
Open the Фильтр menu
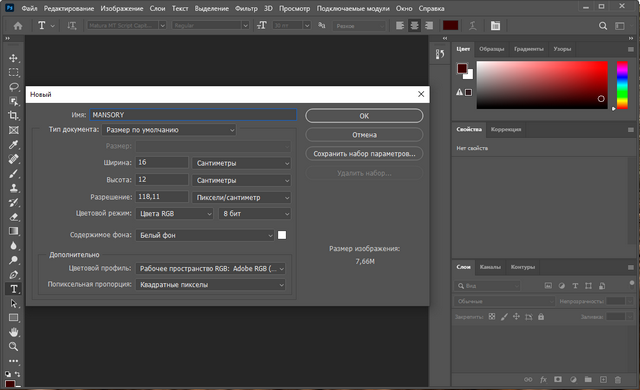coord(246,8)
